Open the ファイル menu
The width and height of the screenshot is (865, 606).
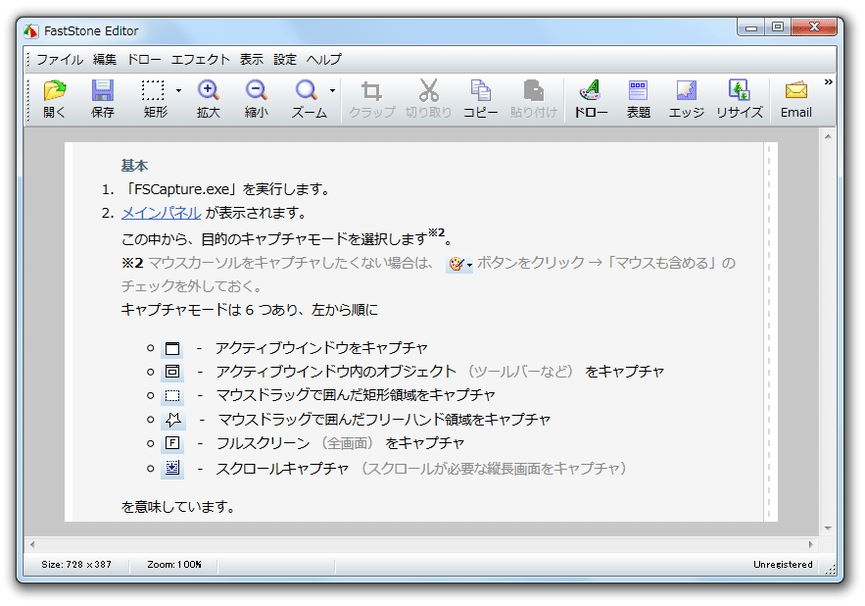pyautogui.click(x=60, y=60)
